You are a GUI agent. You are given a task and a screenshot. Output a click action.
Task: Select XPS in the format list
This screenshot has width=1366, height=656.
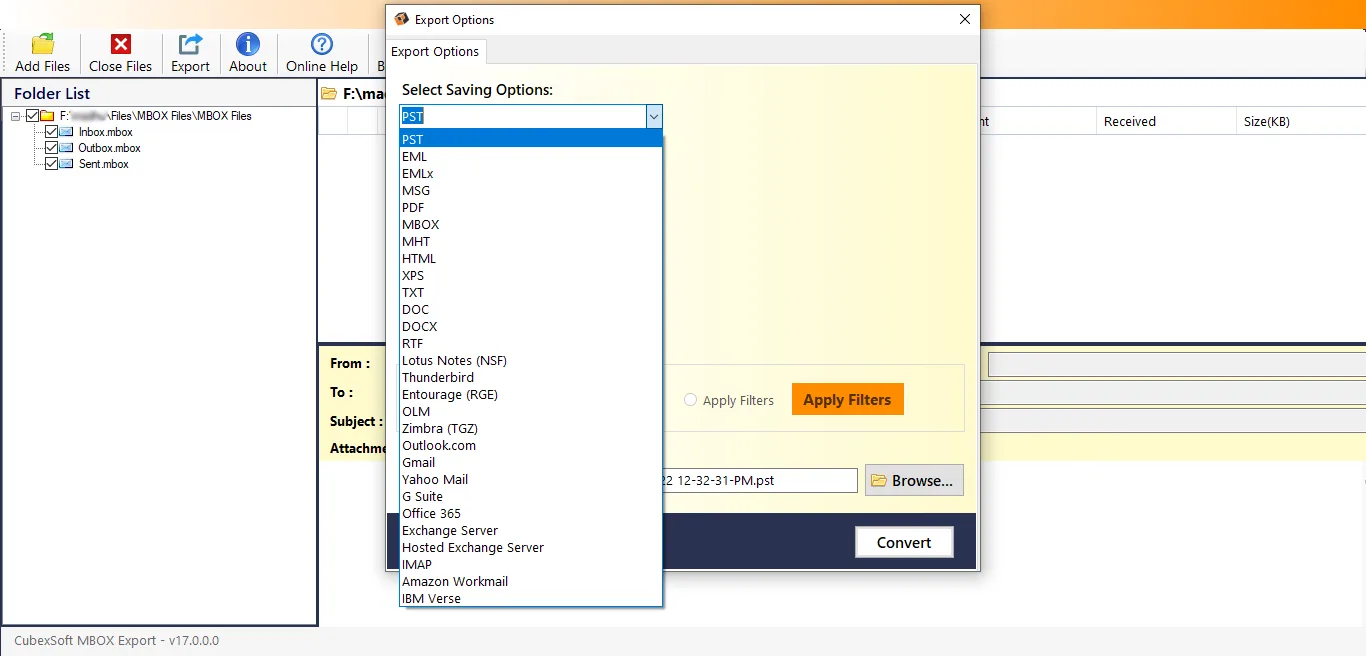[531, 275]
